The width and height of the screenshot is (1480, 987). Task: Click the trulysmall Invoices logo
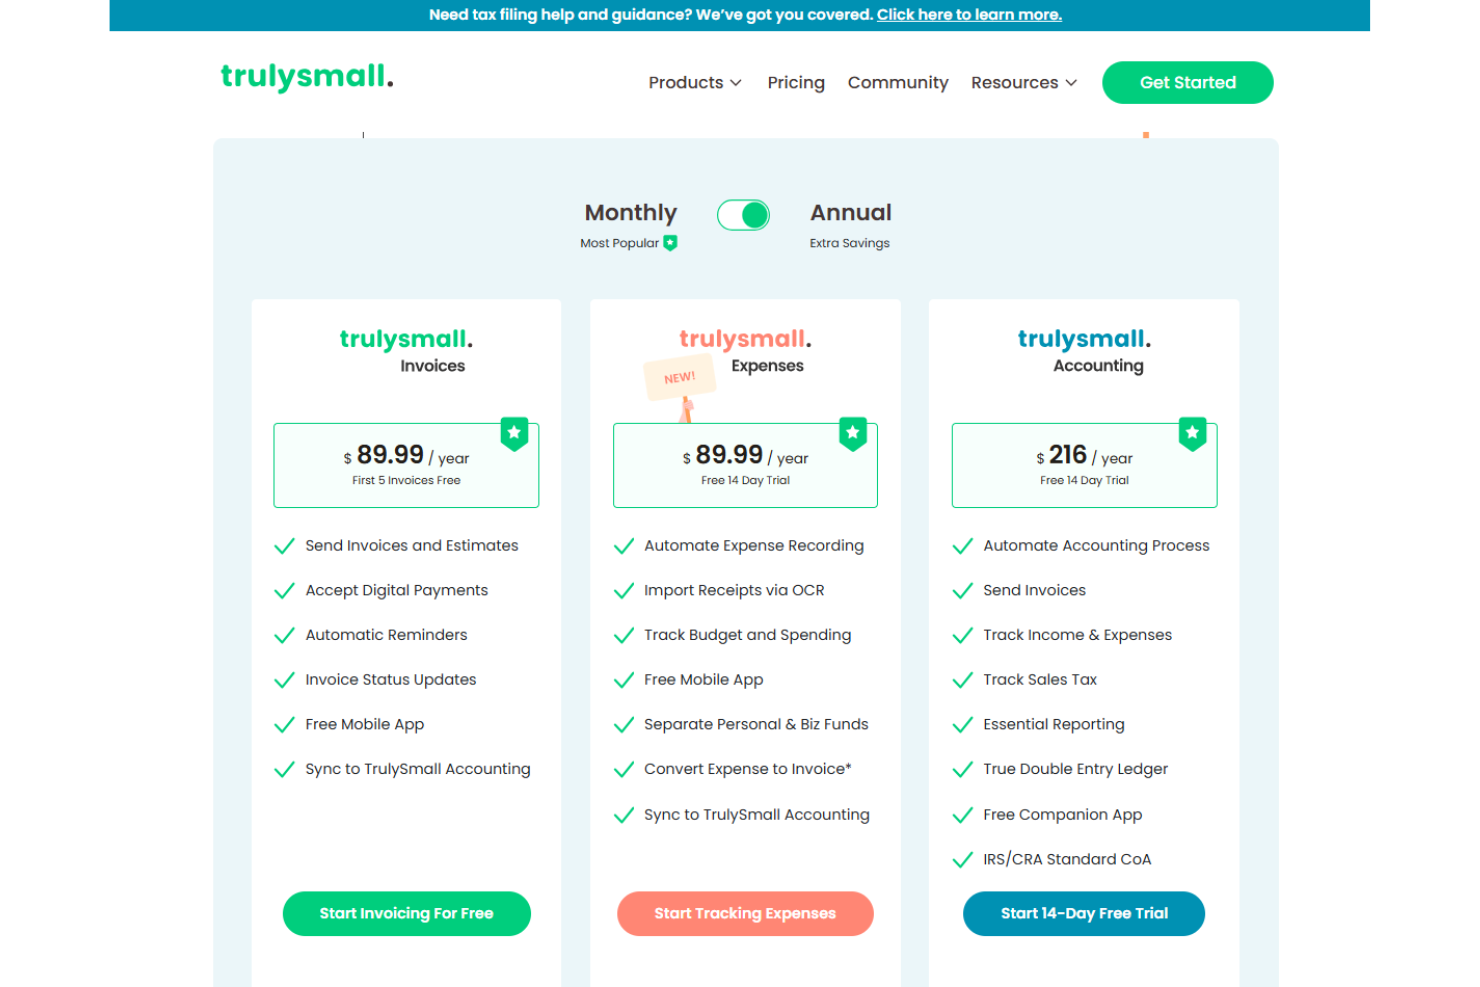[x=406, y=351]
